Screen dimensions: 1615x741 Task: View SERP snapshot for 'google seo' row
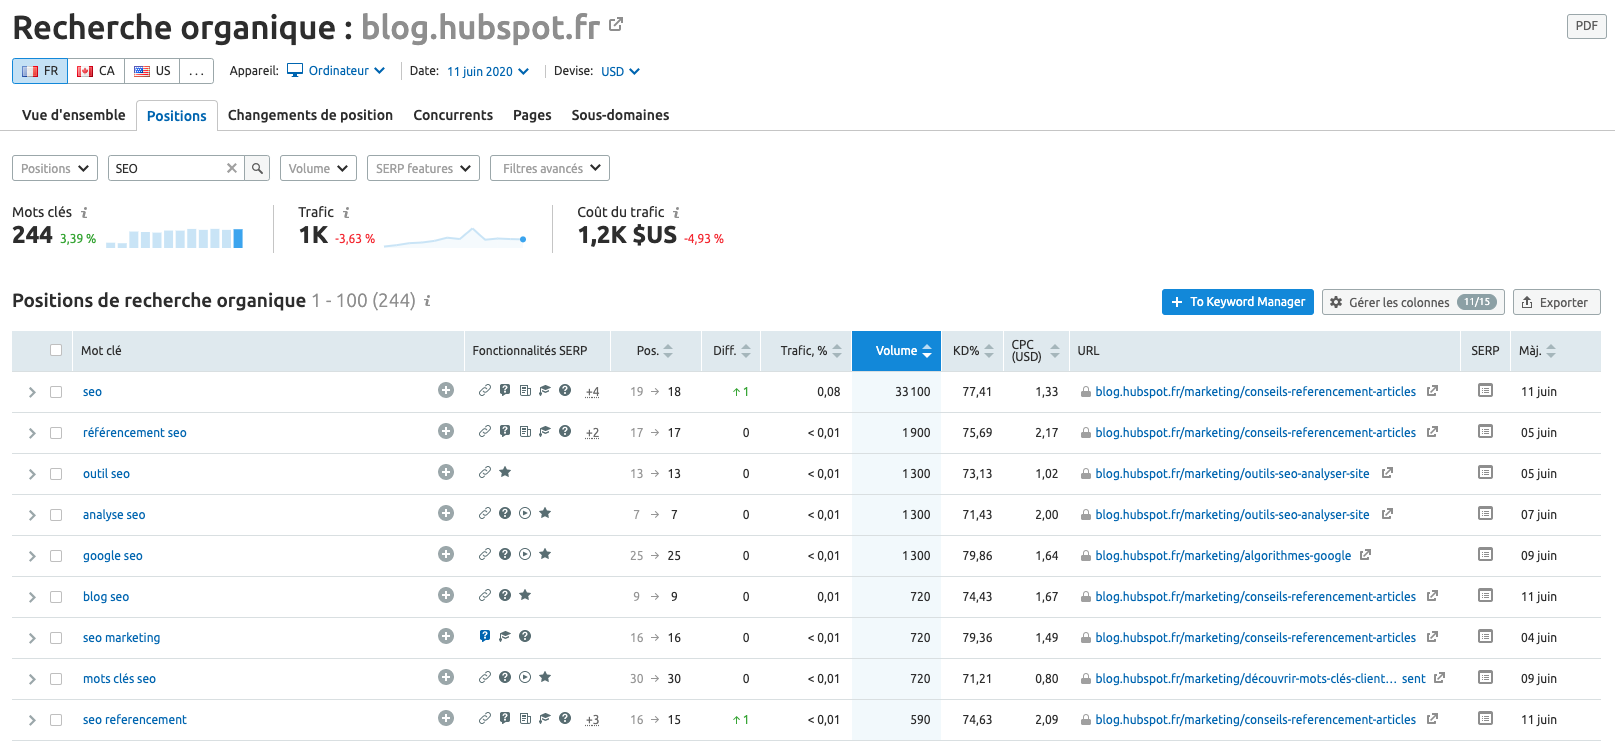click(x=1485, y=555)
